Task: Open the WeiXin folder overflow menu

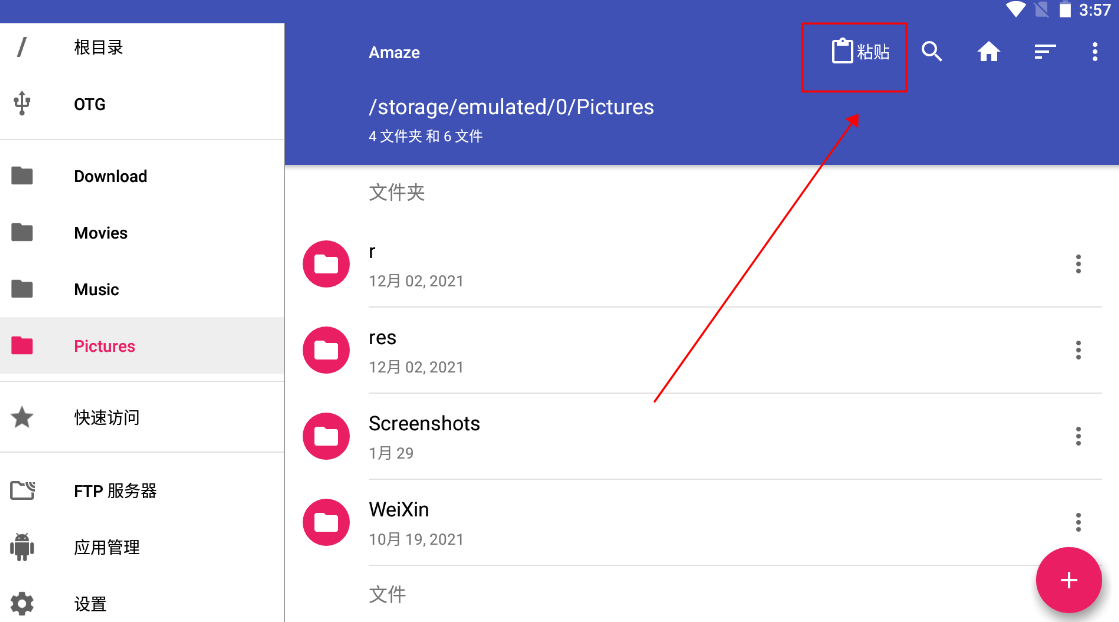Action: click(x=1078, y=522)
